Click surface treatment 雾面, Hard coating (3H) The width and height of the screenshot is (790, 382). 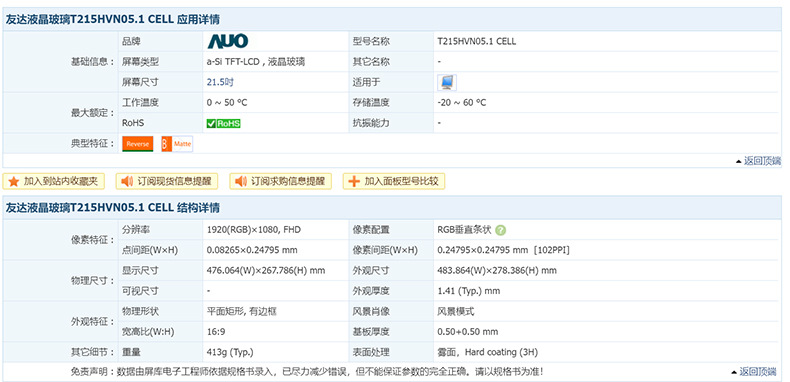pyautogui.click(x=487, y=352)
